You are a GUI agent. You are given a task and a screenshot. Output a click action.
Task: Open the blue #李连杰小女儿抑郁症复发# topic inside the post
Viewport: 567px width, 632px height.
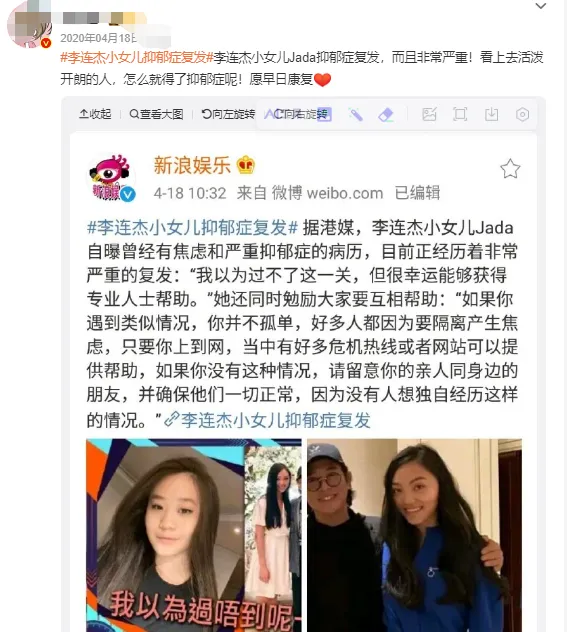pyautogui.click(x=193, y=228)
